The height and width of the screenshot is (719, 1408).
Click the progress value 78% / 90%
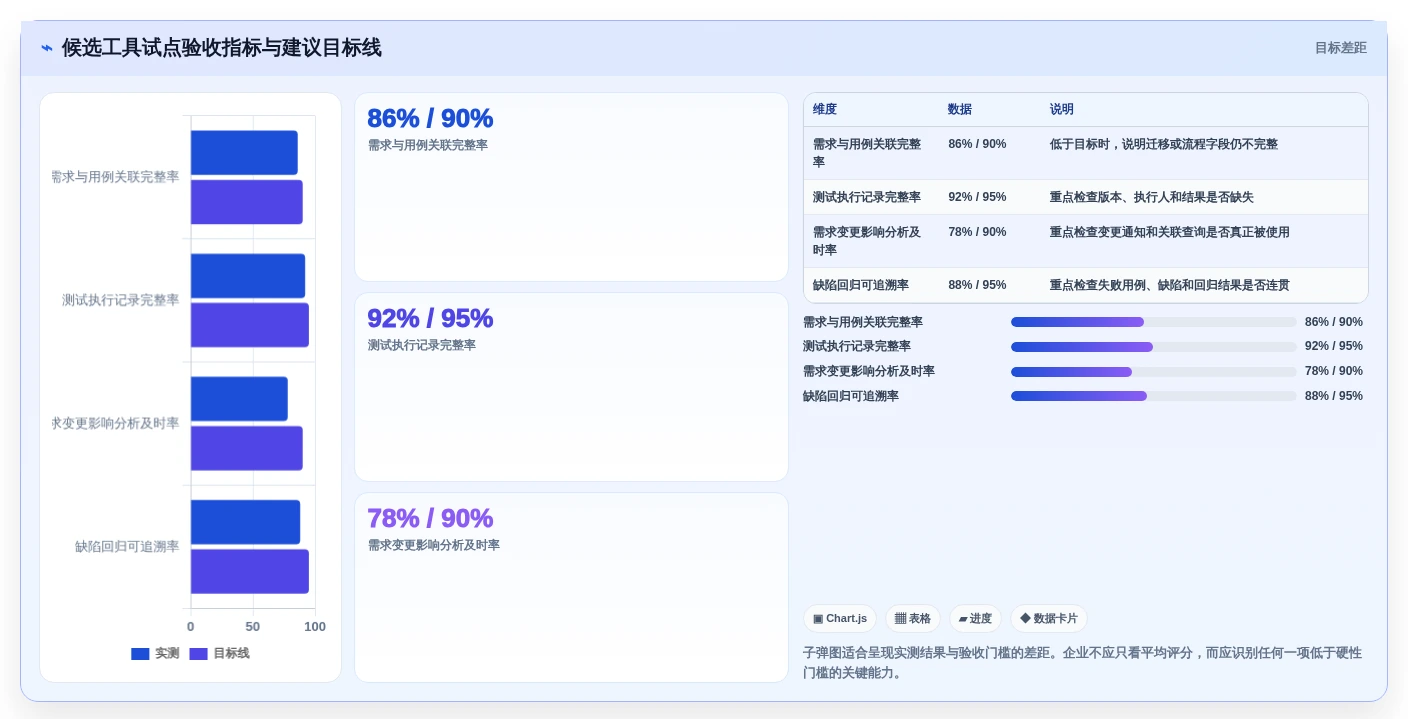click(x=1334, y=371)
